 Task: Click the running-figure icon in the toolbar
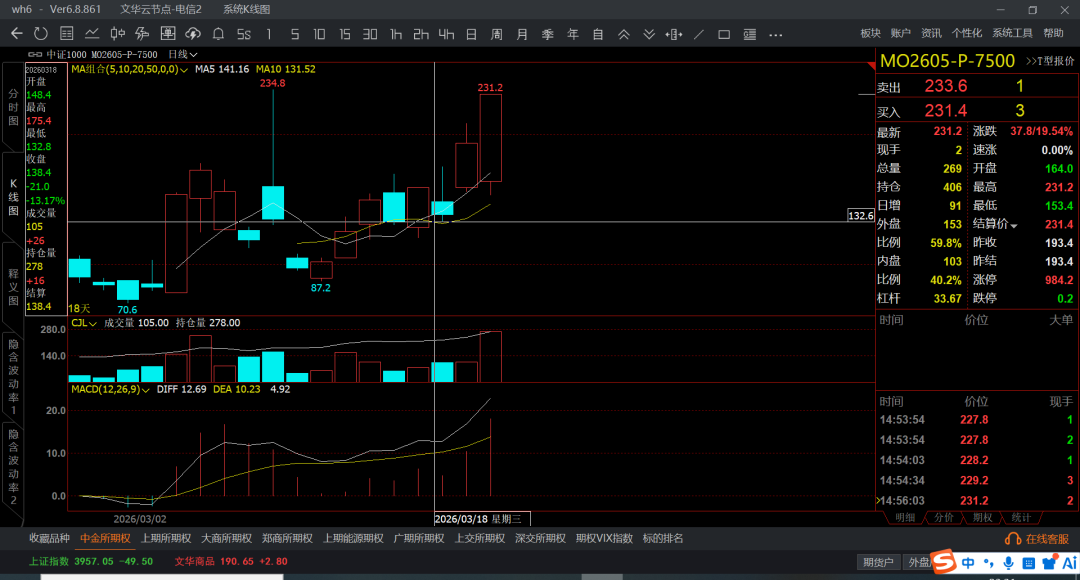[143, 34]
